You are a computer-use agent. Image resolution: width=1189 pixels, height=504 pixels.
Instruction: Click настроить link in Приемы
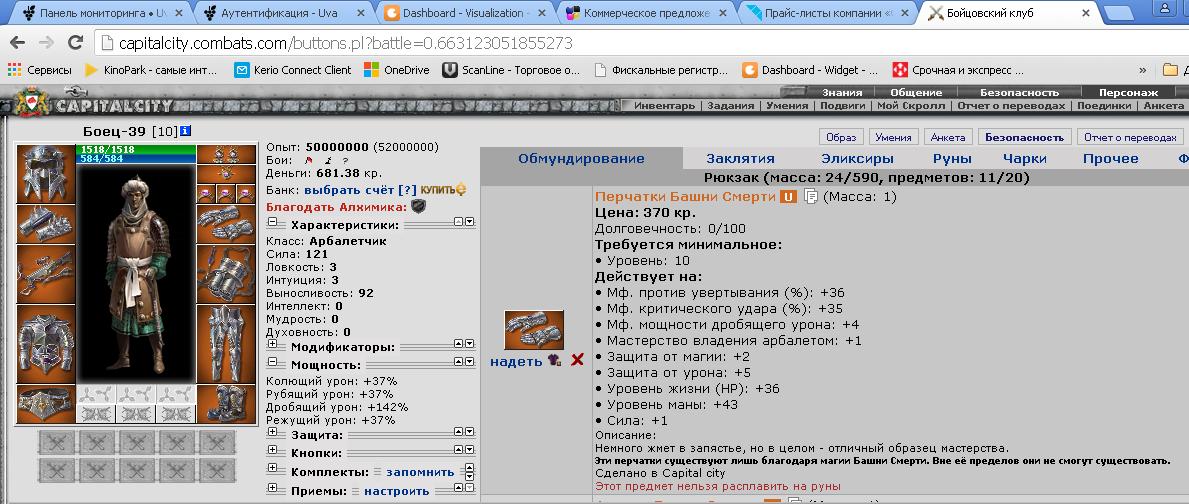pyautogui.click(x=397, y=490)
